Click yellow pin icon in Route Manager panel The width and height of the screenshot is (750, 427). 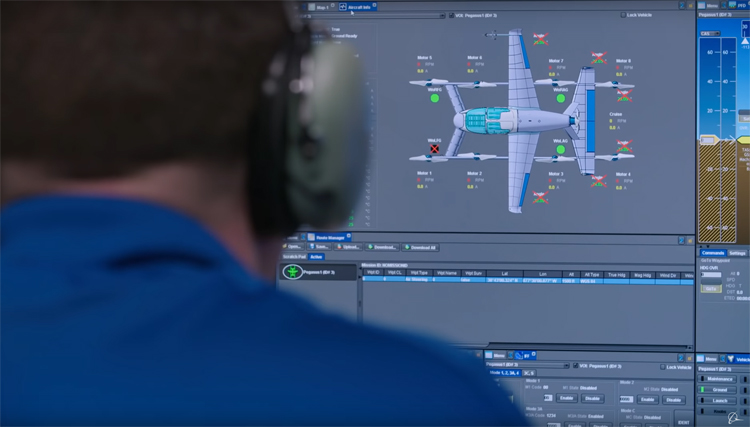pos(690,241)
